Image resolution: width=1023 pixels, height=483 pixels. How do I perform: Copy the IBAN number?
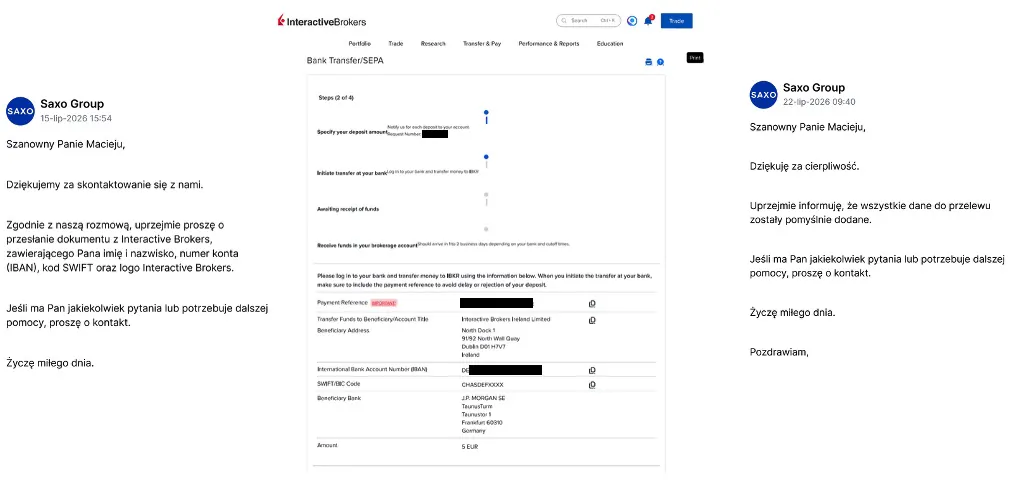click(x=592, y=370)
